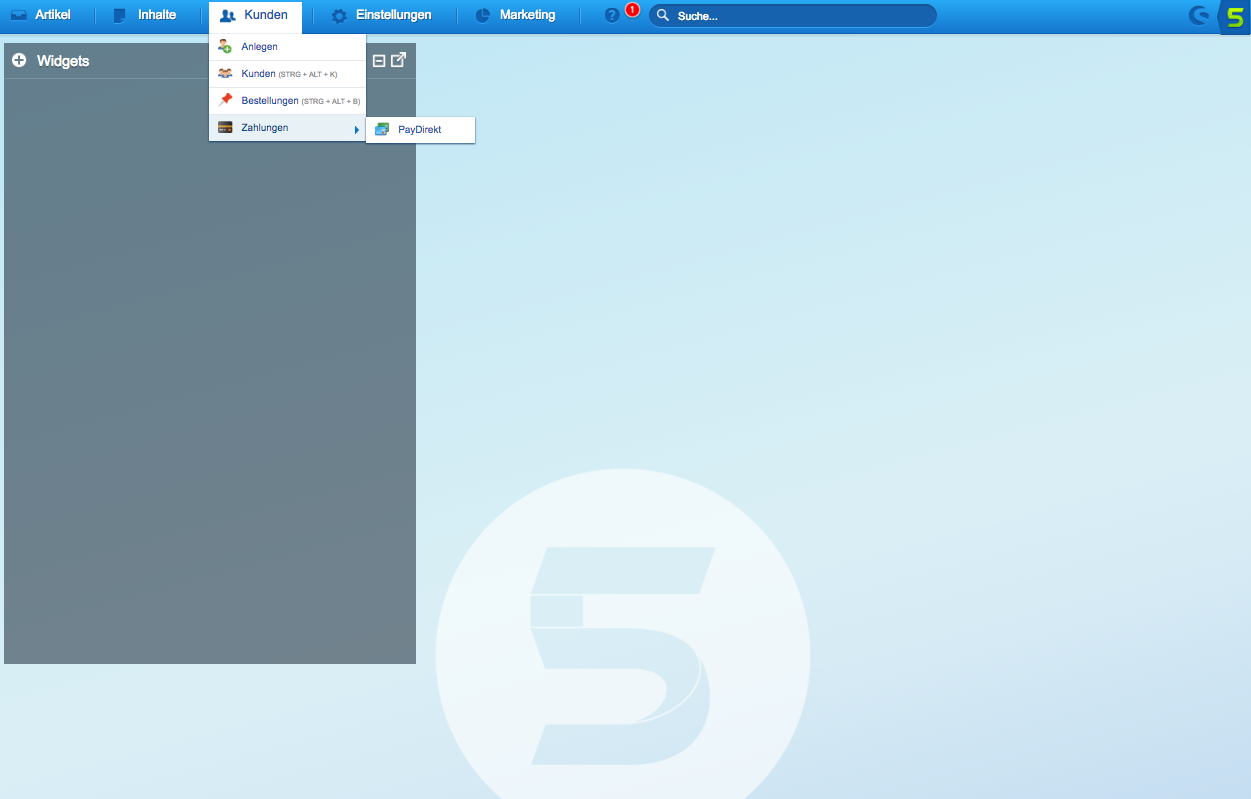The height and width of the screenshot is (799, 1251).
Task: Open the Artikel menu
Action: 42,16
